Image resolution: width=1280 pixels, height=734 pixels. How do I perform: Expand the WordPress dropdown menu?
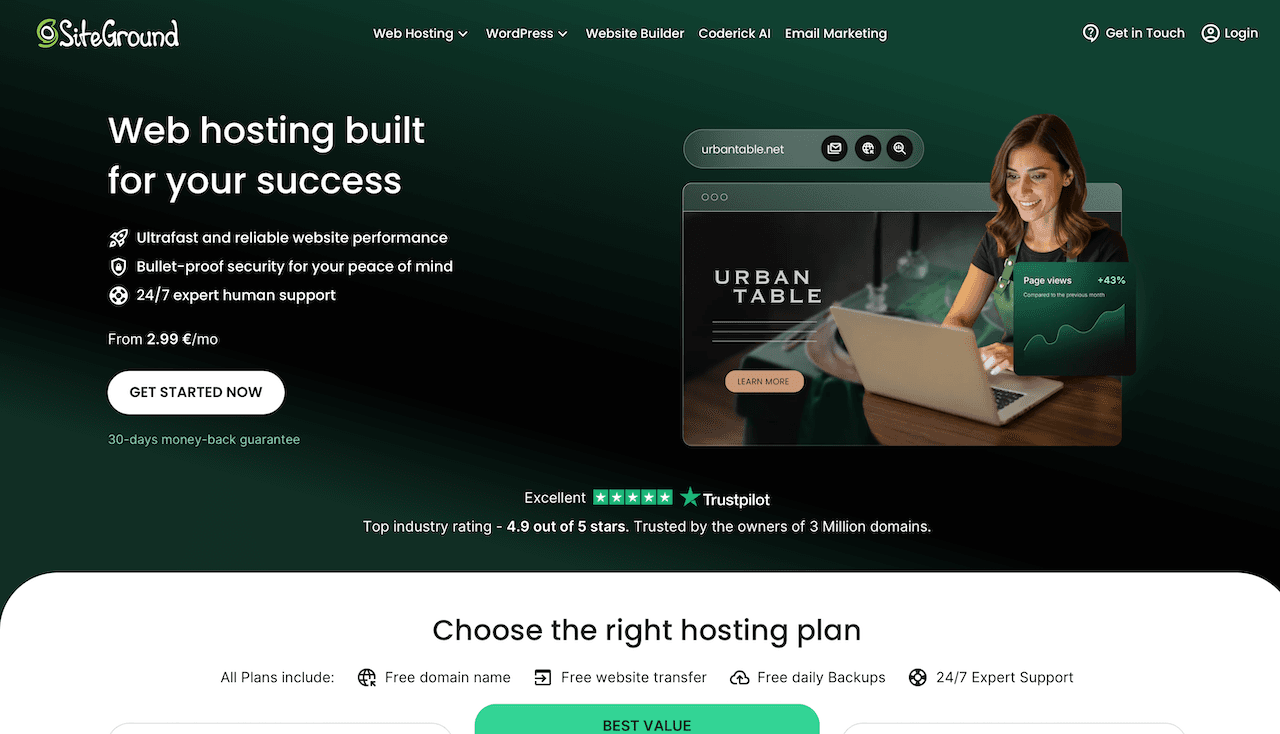point(527,33)
